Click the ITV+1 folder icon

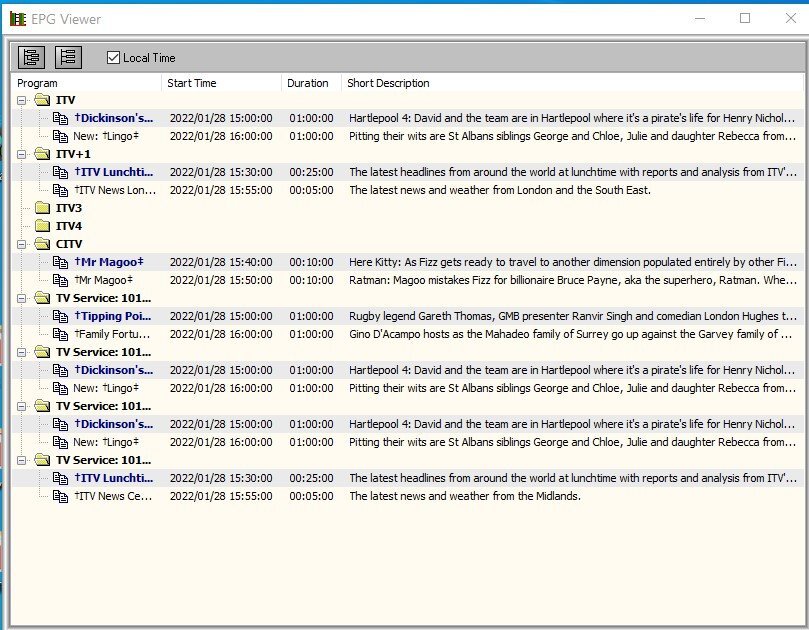point(42,153)
